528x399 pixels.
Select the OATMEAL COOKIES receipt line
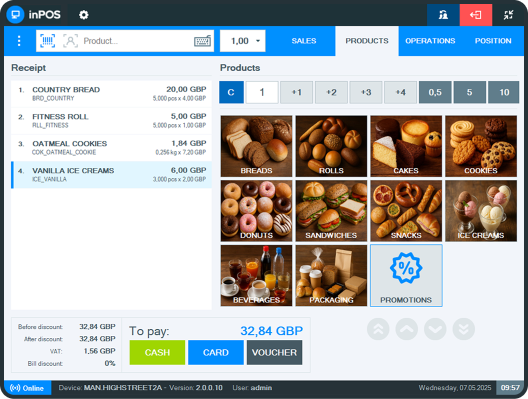(111, 148)
